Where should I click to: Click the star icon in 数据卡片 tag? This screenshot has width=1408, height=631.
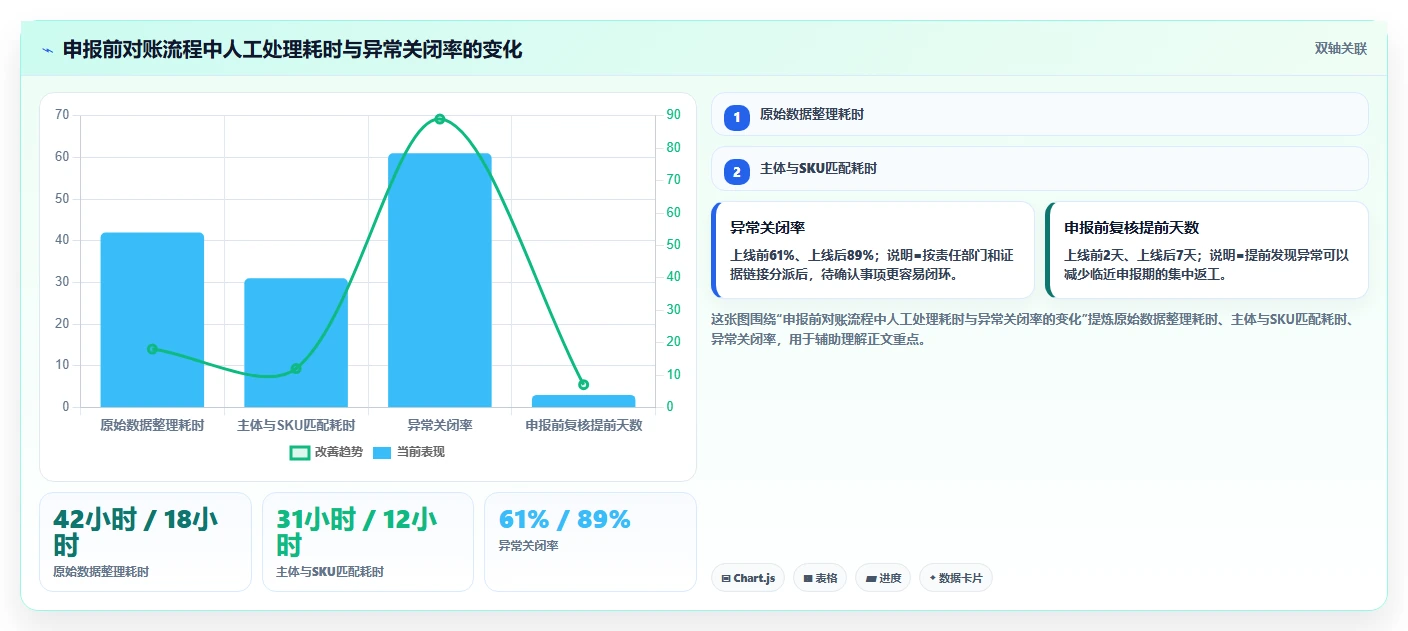[x=932, y=578]
